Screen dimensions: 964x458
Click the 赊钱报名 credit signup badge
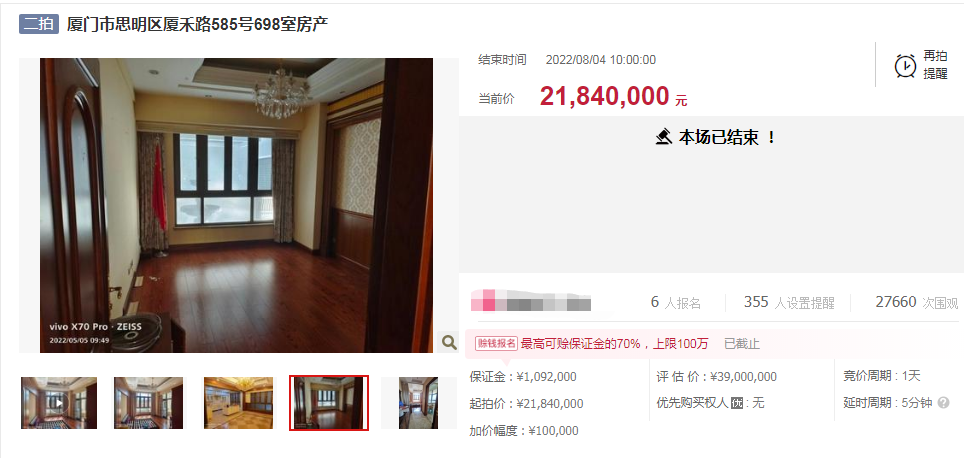497,343
